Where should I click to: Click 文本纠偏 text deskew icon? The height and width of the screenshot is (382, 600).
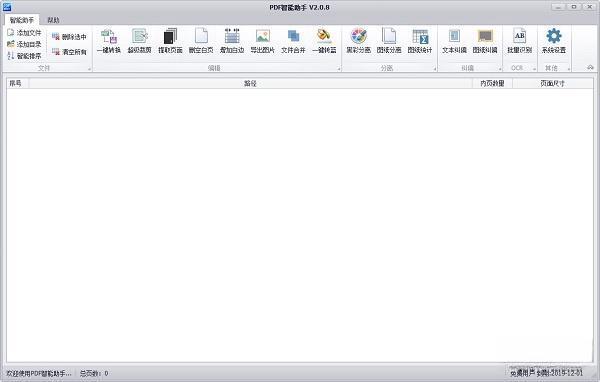[454, 41]
